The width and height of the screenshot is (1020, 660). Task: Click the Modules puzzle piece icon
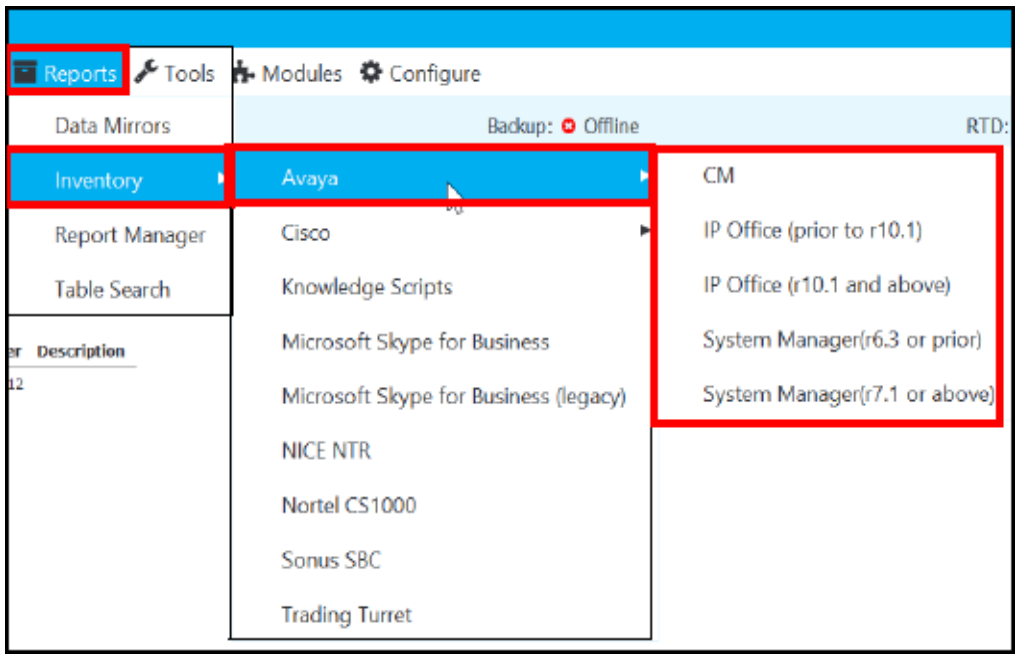(243, 72)
